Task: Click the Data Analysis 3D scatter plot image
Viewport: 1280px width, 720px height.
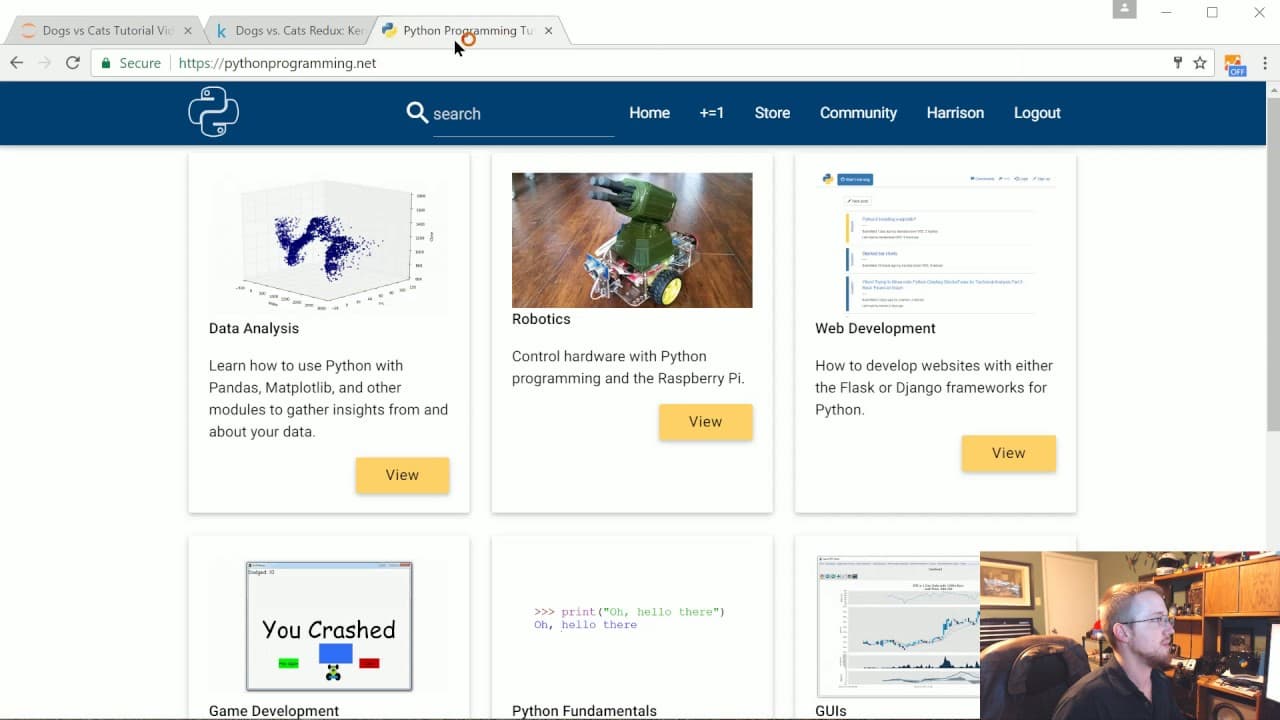Action: [x=329, y=244]
